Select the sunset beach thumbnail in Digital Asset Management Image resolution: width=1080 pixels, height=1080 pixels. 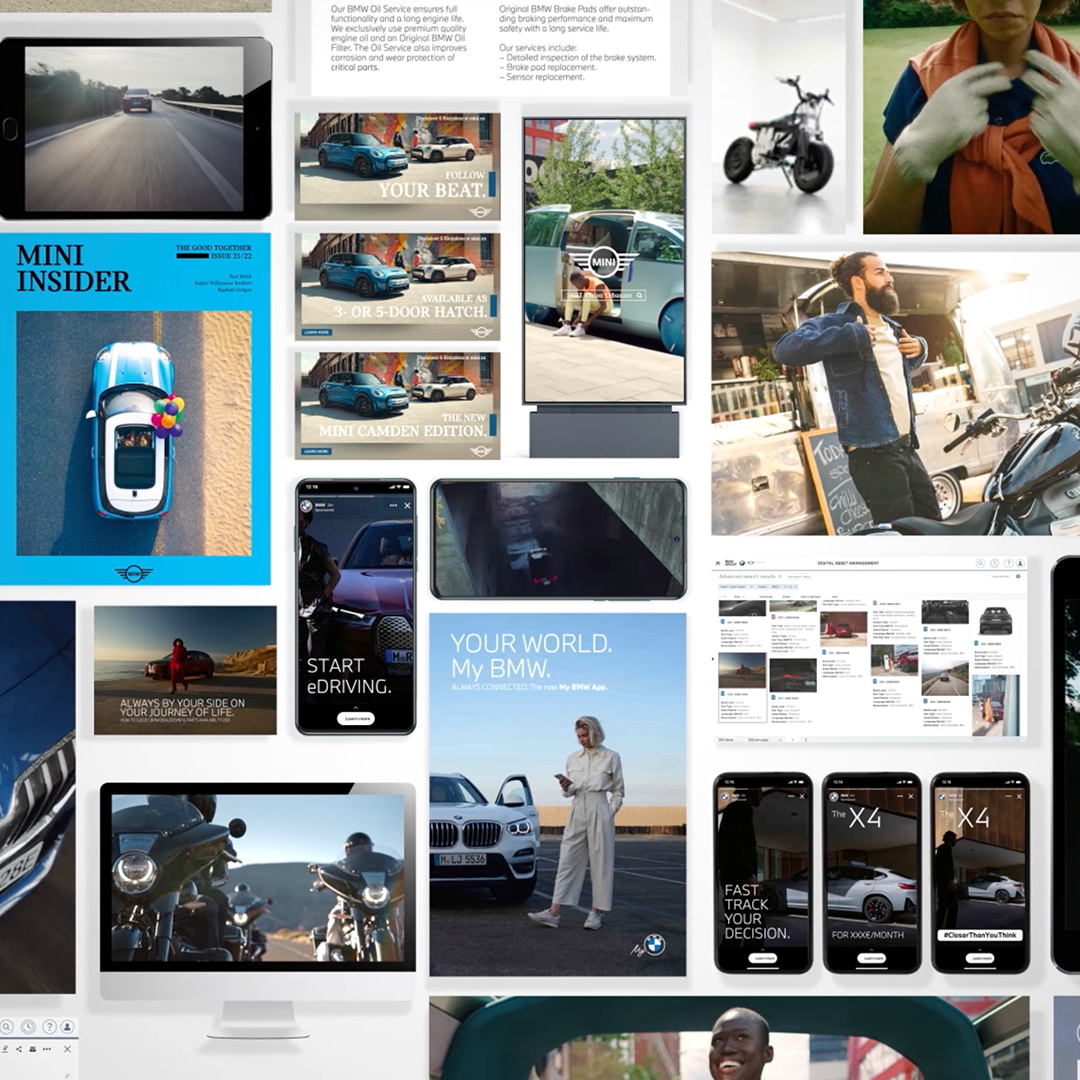pos(742,670)
